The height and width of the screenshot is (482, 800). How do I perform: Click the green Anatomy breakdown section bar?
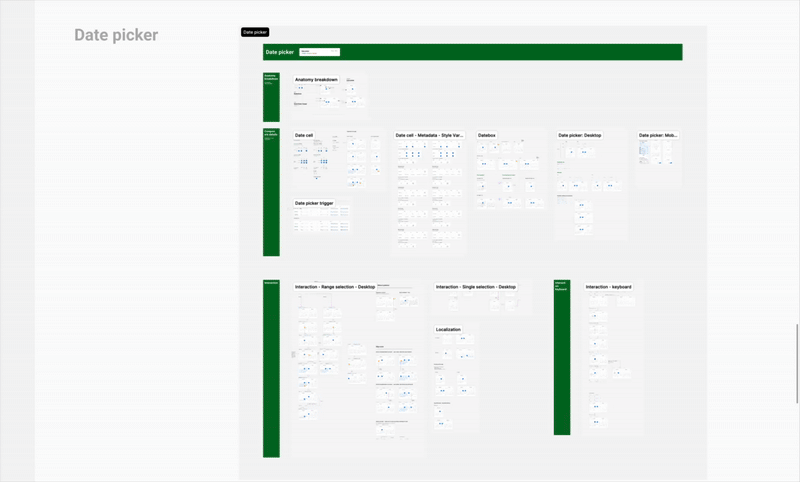click(271, 97)
